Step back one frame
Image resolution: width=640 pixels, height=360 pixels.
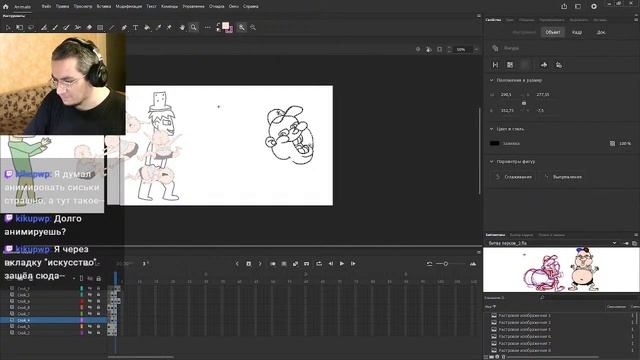click(331, 264)
